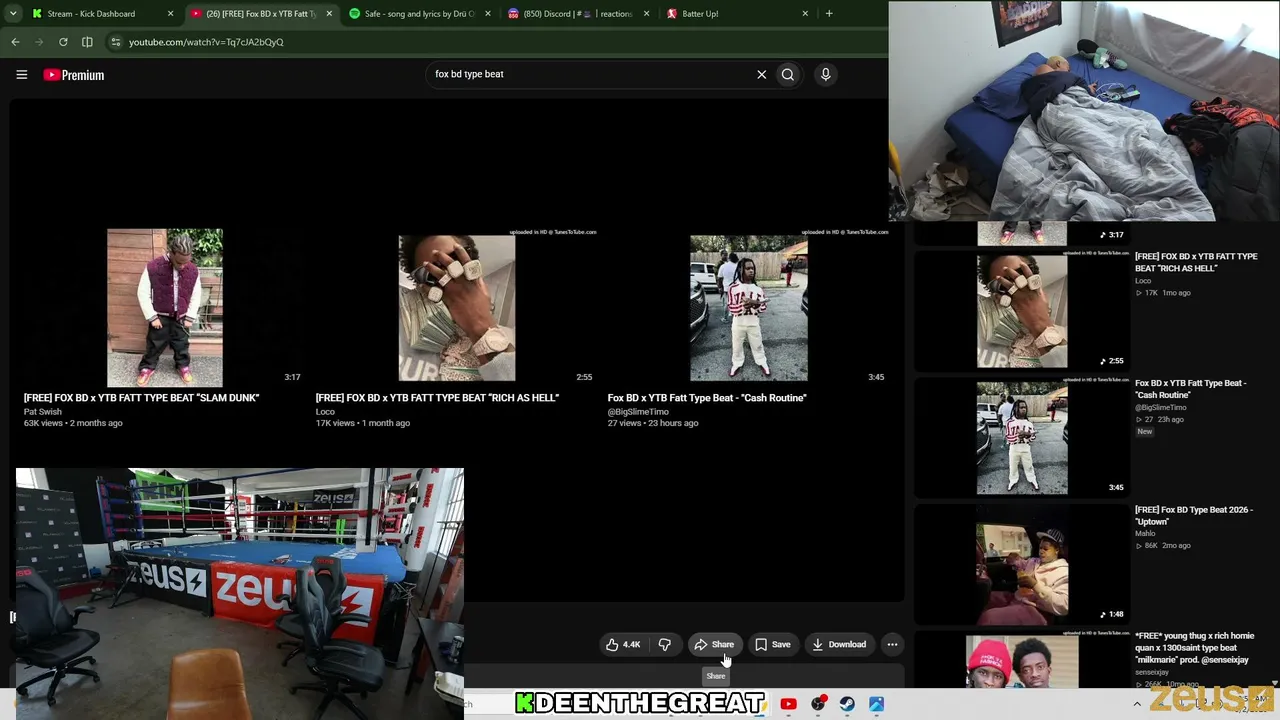Close the Discord reactions tab
Viewport: 1280px width, 720px height.
[646, 14]
